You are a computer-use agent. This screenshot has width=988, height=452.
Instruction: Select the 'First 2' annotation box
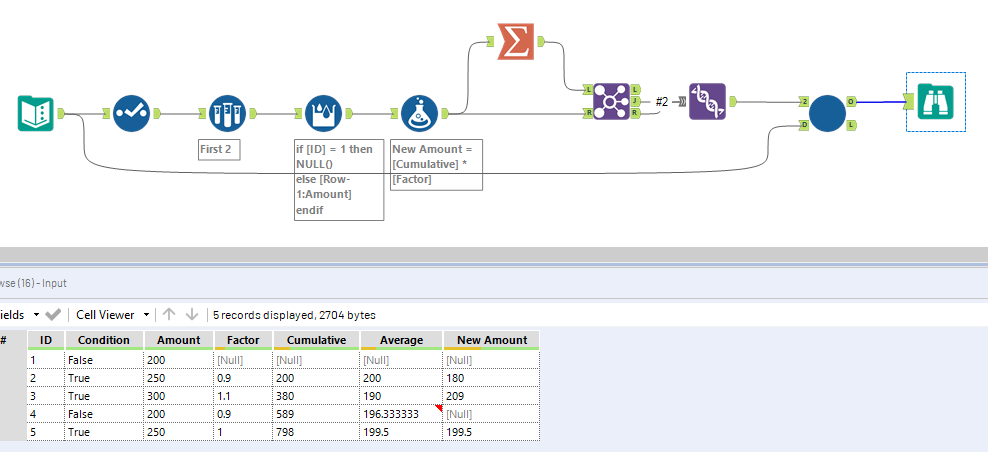219,149
